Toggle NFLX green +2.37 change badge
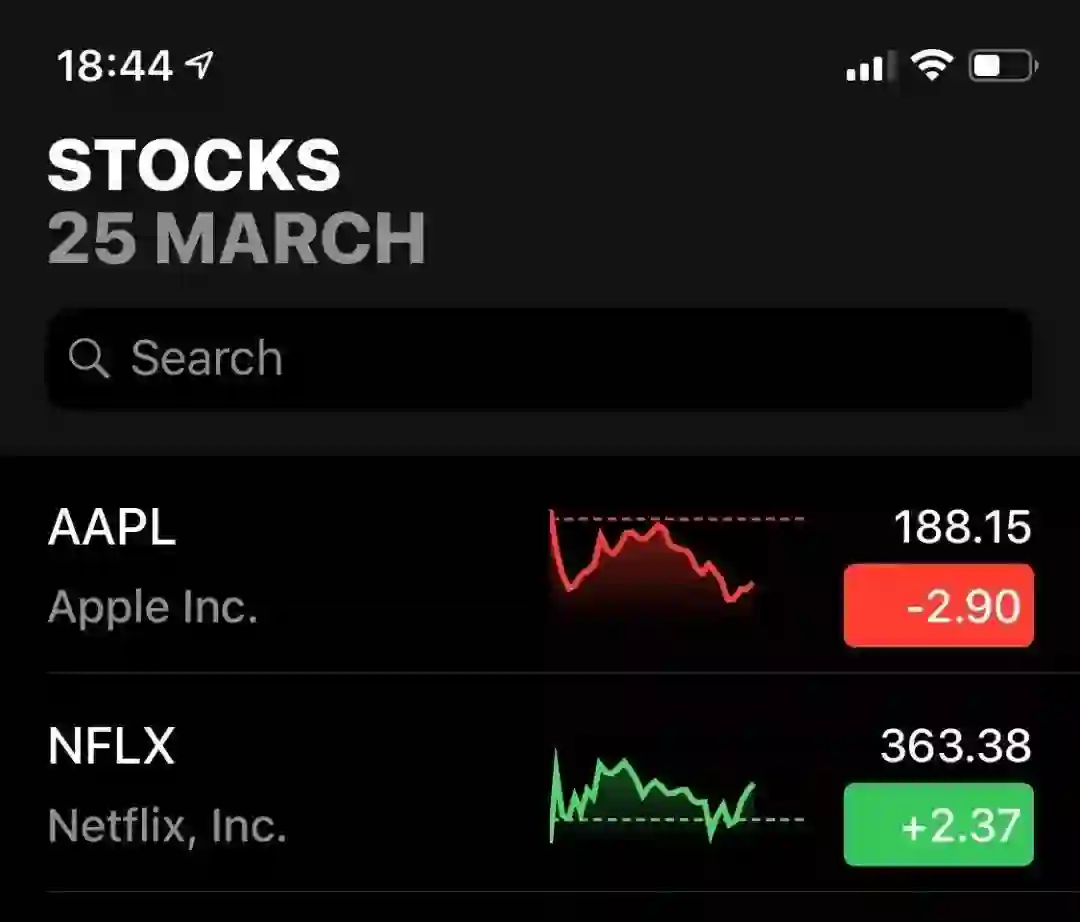Image resolution: width=1080 pixels, height=922 pixels. tap(938, 825)
